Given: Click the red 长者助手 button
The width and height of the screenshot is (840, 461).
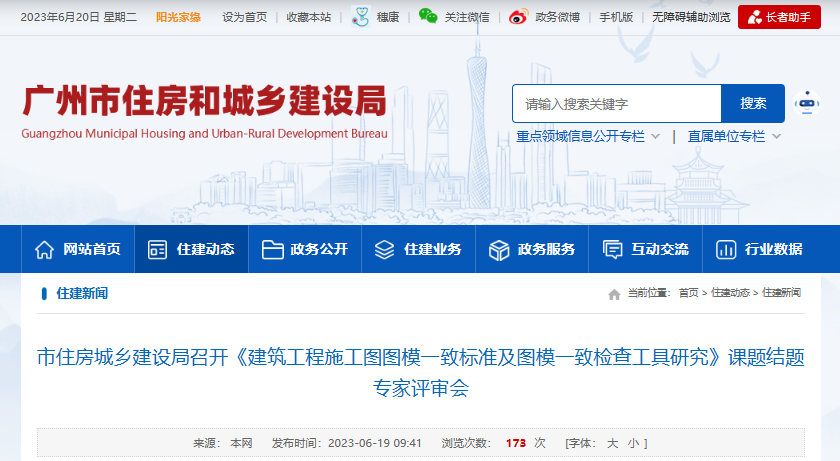Looking at the screenshot, I should 779,17.
